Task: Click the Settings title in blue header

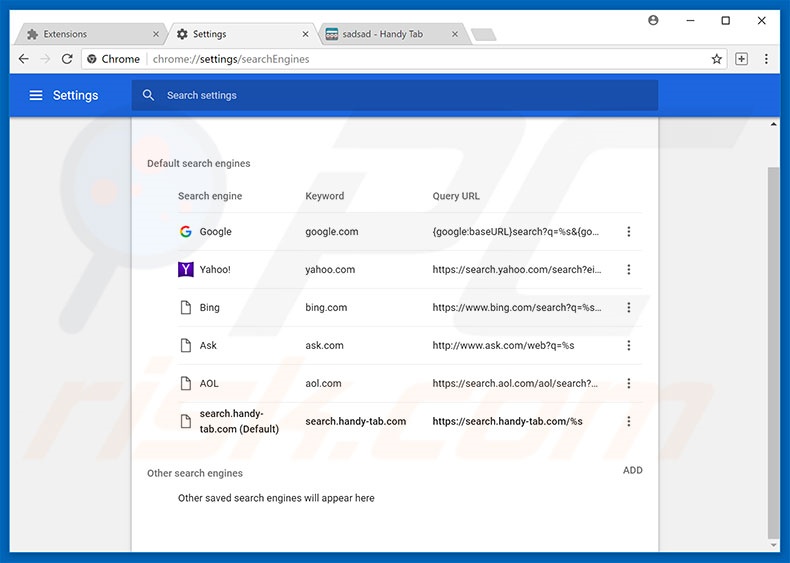Action: (x=76, y=95)
